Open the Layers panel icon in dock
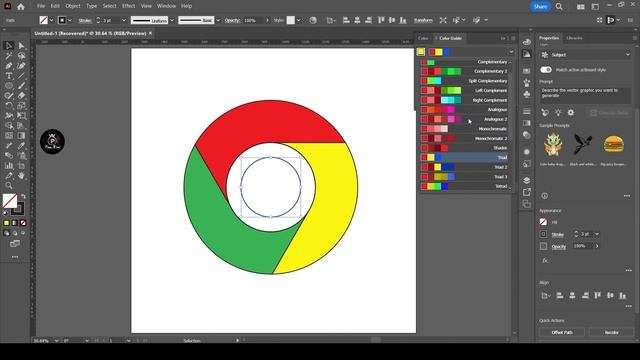Viewport: 640px width, 360px height. 527,180
